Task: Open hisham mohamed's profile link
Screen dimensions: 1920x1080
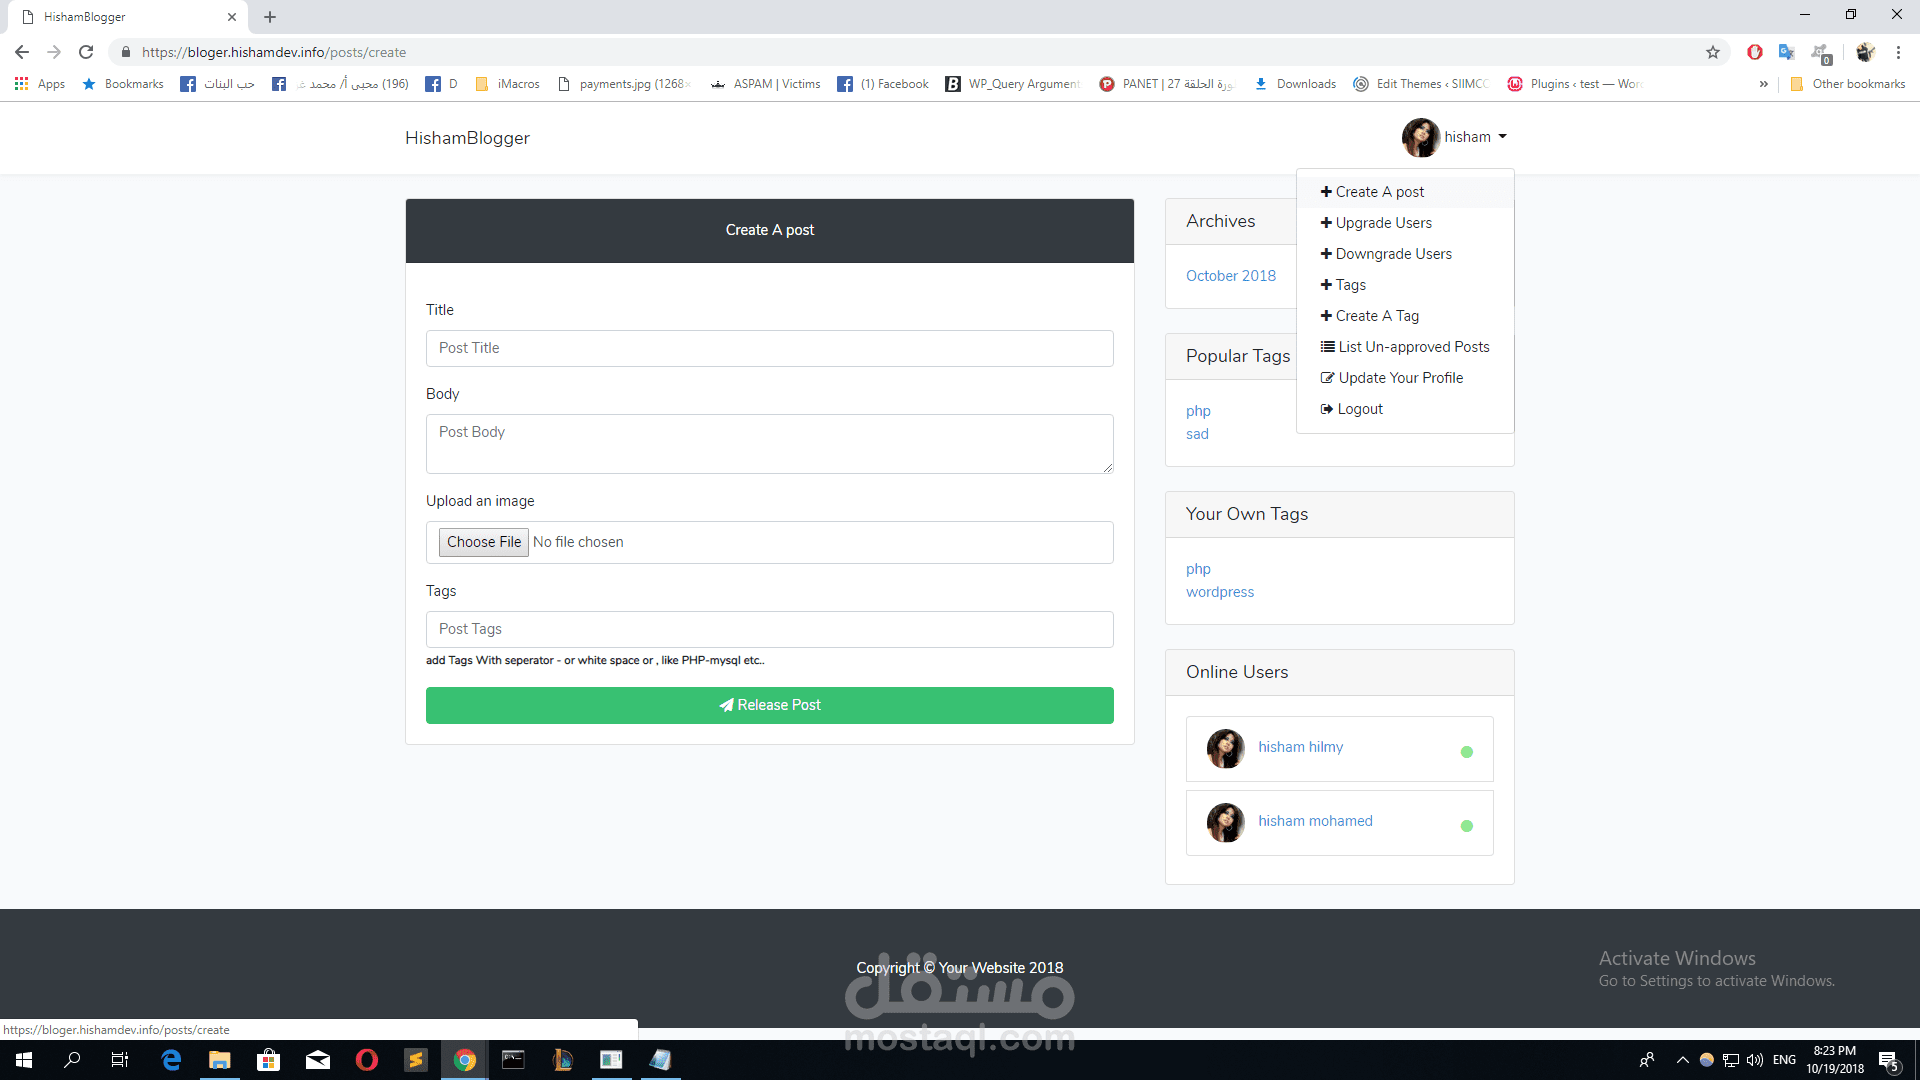Action: (1315, 821)
